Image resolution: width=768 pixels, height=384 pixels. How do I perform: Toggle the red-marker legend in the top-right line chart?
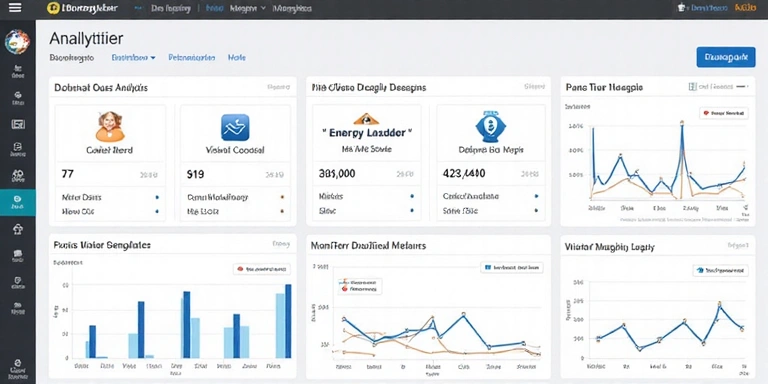[x=723, y=113]
